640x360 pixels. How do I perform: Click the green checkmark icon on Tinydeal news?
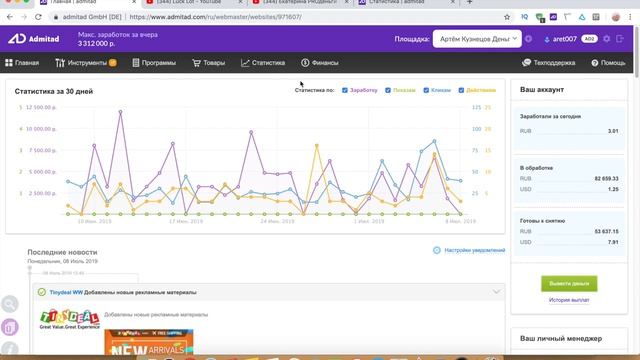[42, 292]
